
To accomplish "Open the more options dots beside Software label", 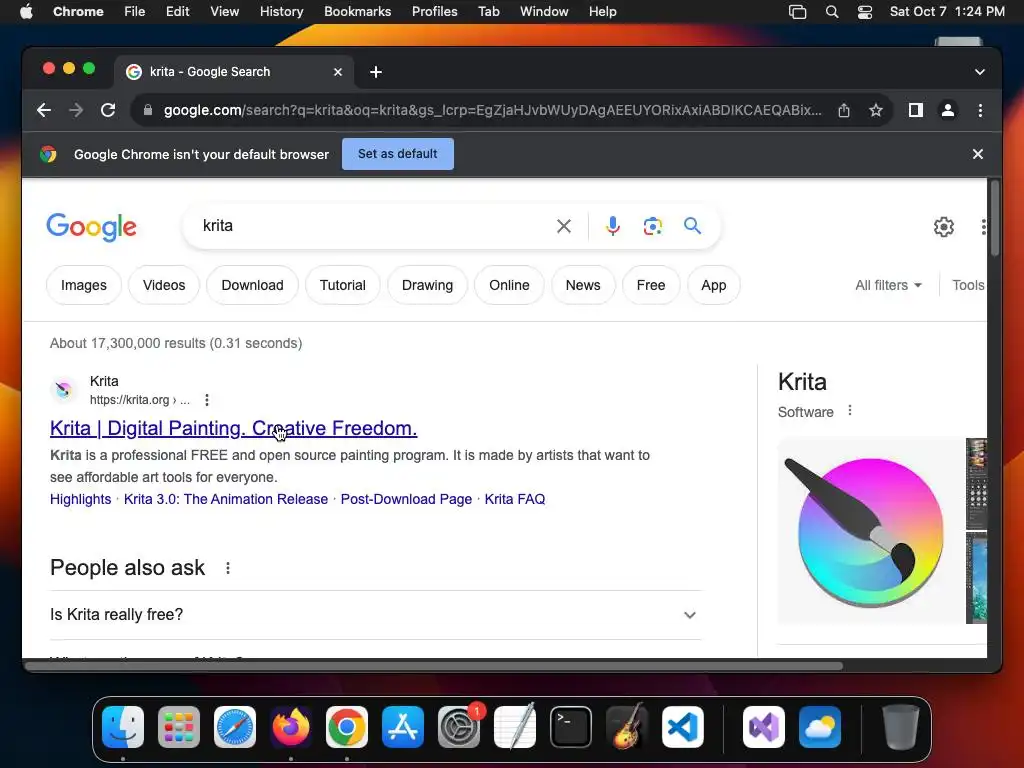I will tap(849, 410).
